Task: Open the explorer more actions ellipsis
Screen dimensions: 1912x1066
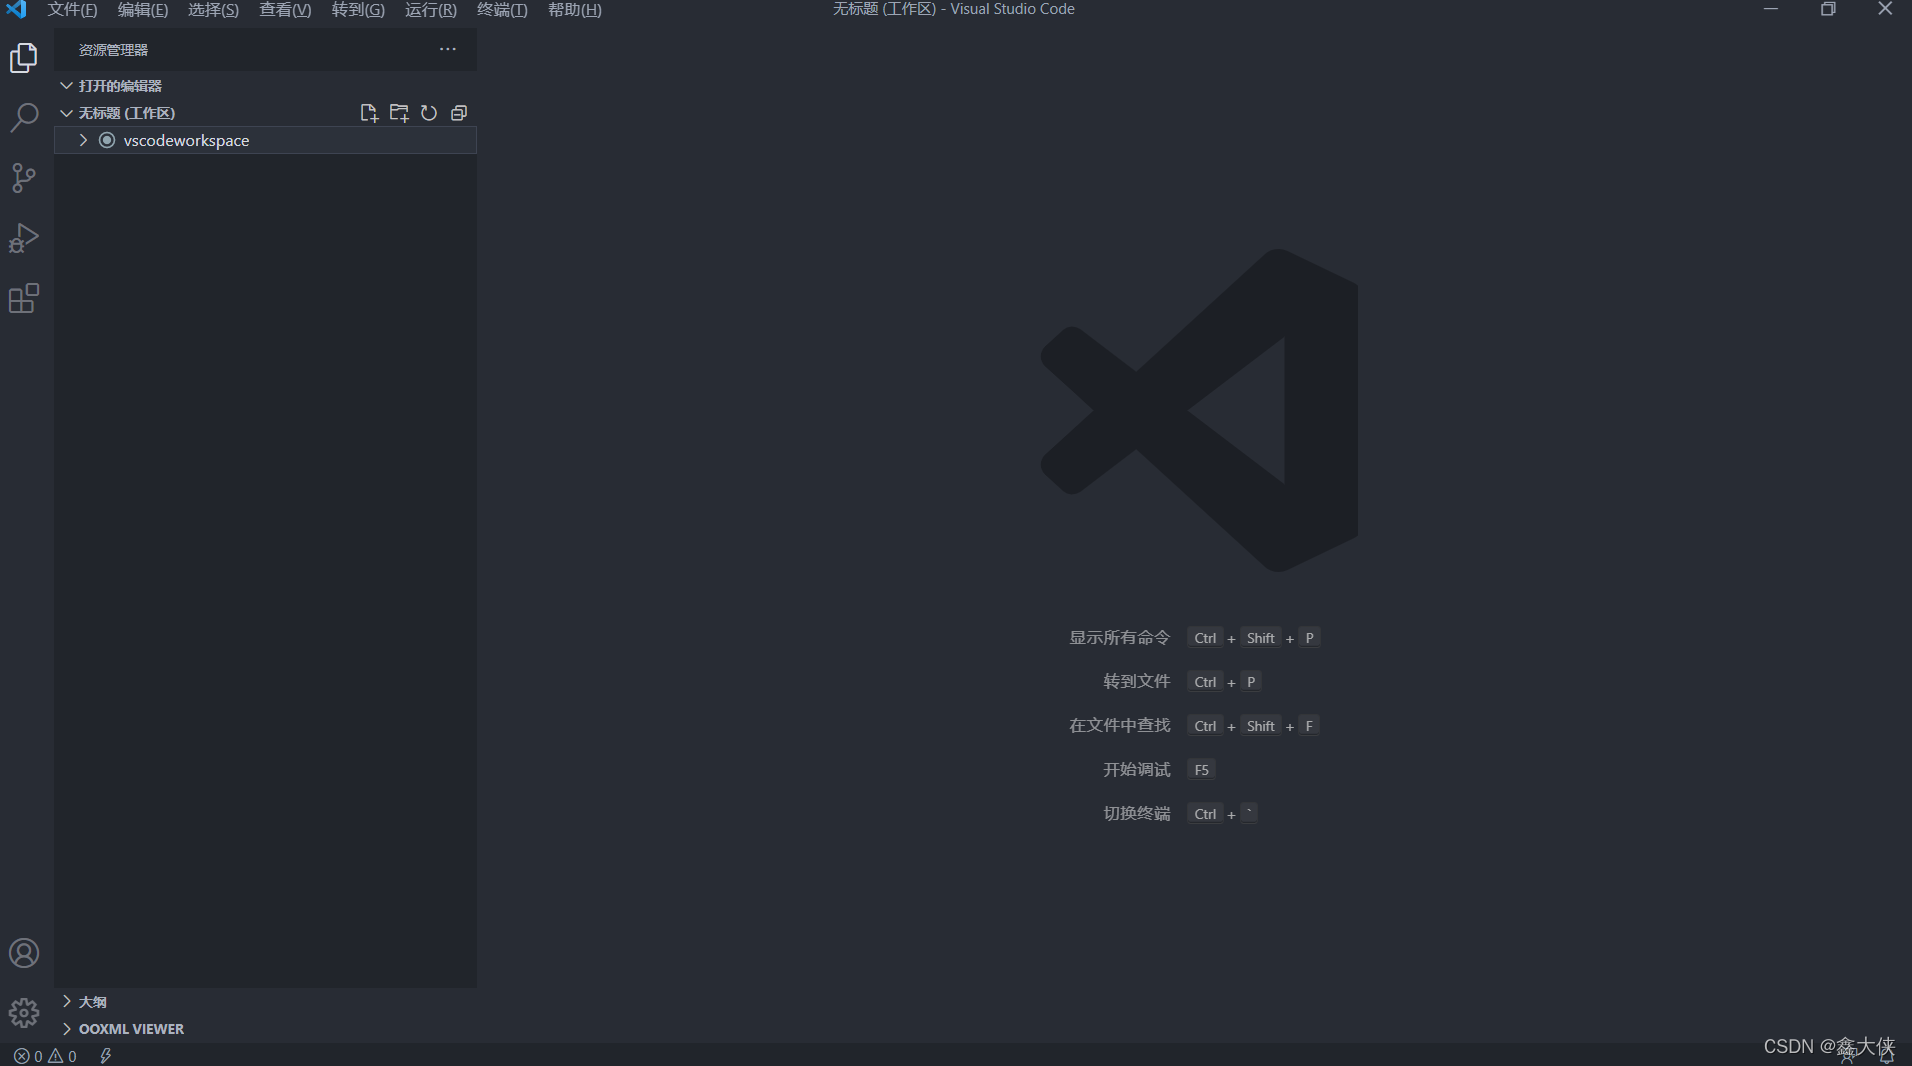Action: (x=448, y=49)
